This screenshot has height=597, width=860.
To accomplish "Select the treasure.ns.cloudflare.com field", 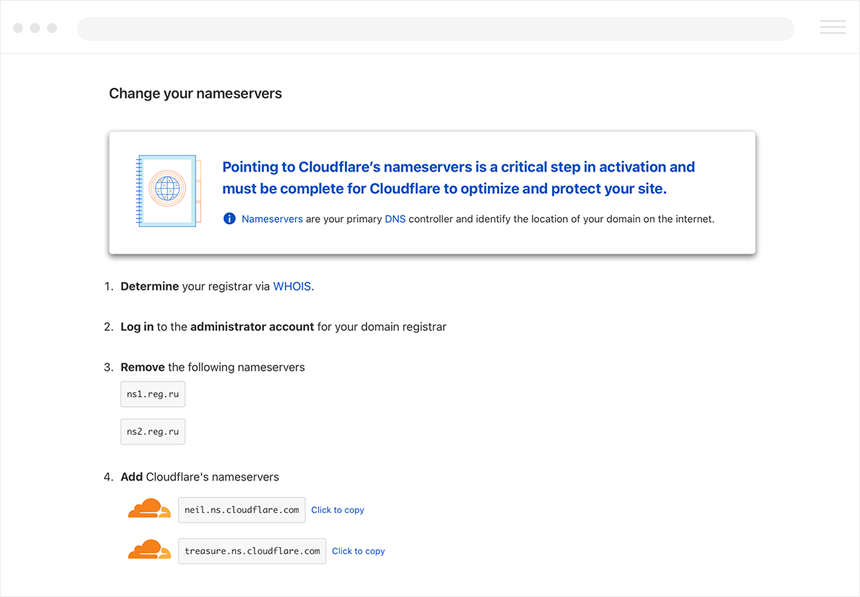I will click(252, 551).
